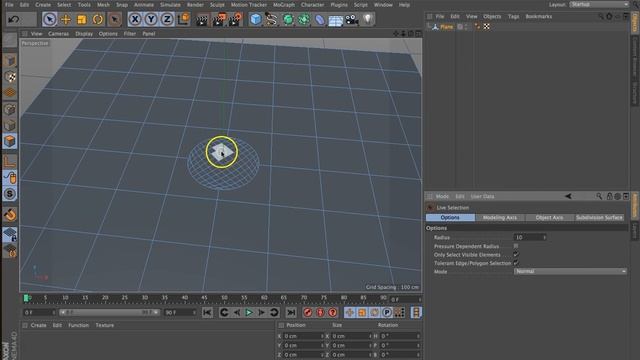Click the green Array modeling icon
Screen dimensions: 640x360
304,19
